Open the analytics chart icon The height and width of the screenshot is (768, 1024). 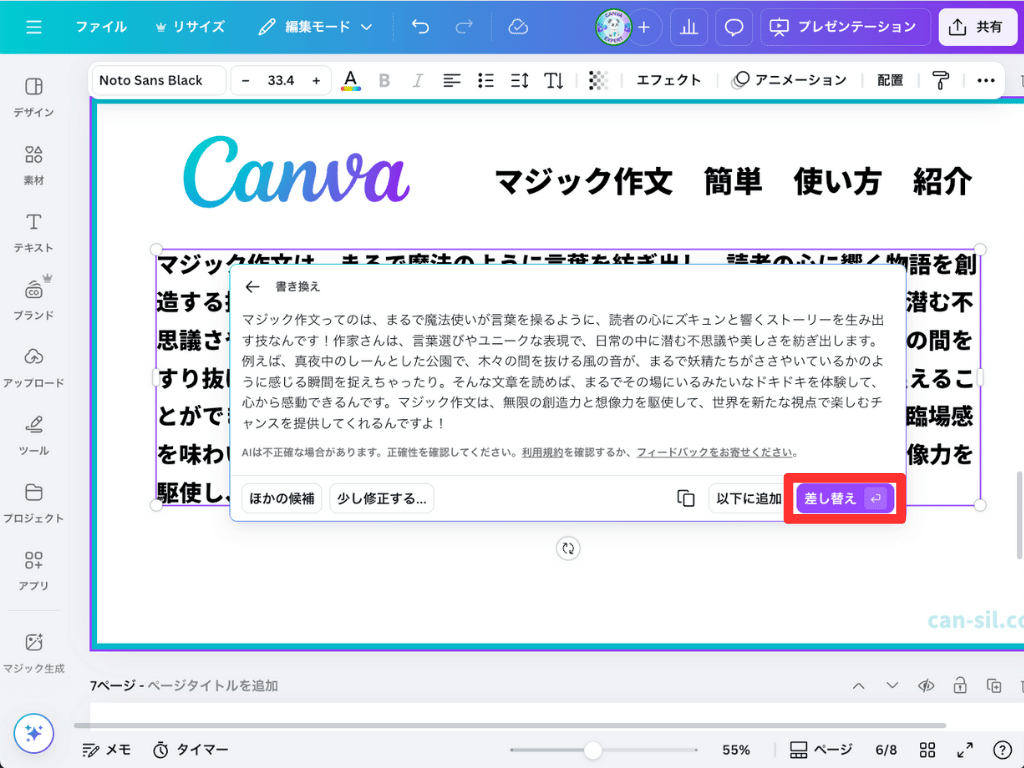click(689, 27)
